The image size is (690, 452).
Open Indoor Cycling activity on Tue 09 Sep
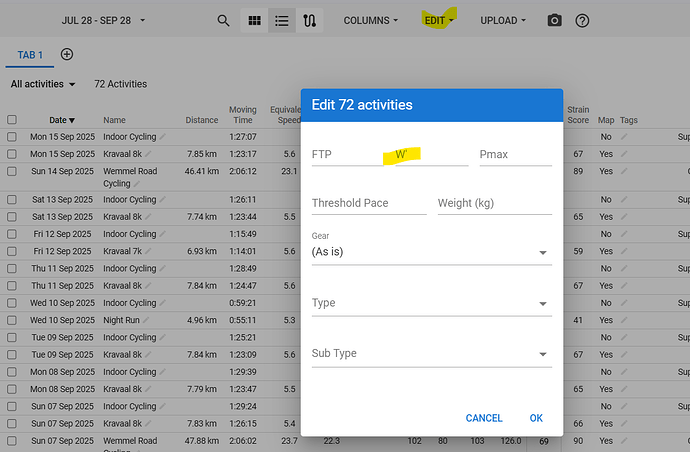tap(129, 337)
